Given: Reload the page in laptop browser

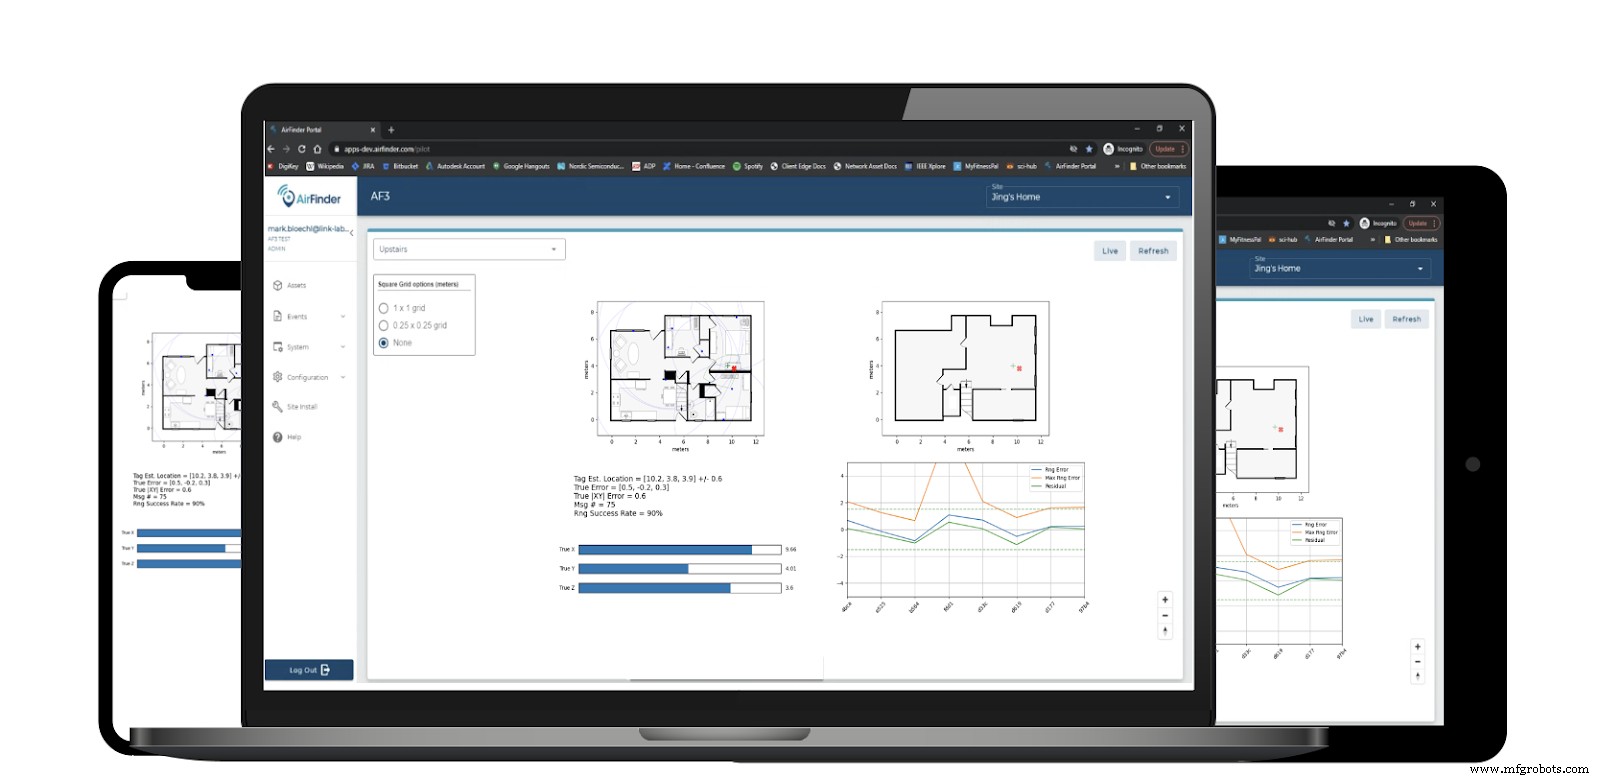Looking at the screenshot, I should coord(302,149).
